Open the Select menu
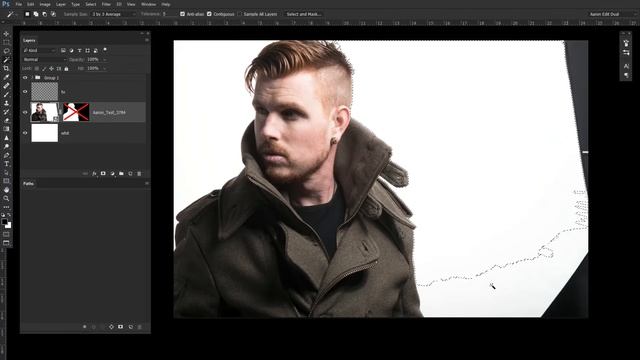The width and height of the screenshot is (640, 360). tap(91, 4)
